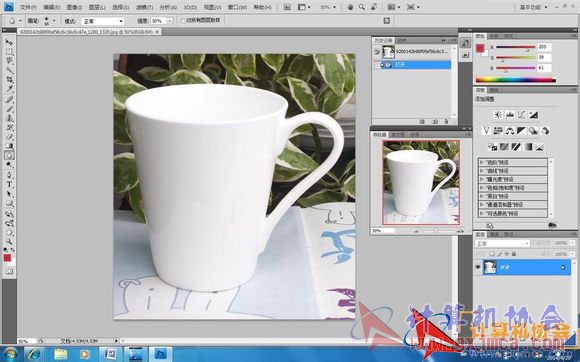Toggle the history snapshot source box
Screen dimensions: 580x362
[377, 52]
